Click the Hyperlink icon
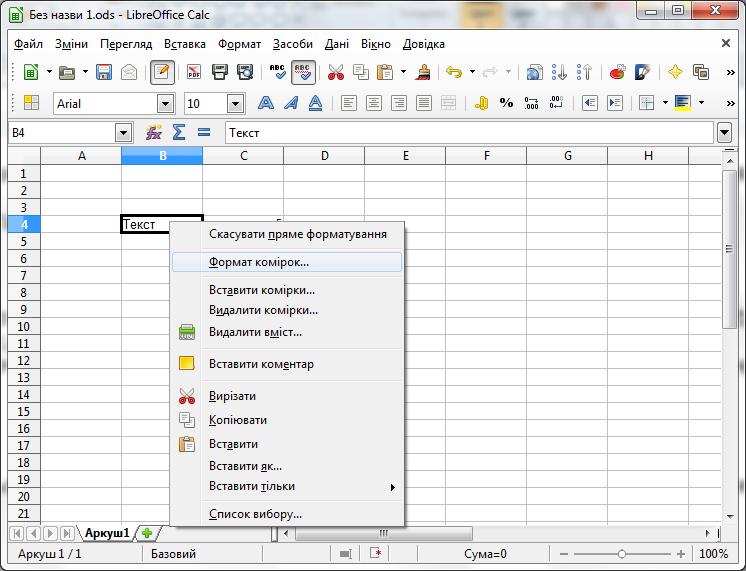 [x=534, y=72]
